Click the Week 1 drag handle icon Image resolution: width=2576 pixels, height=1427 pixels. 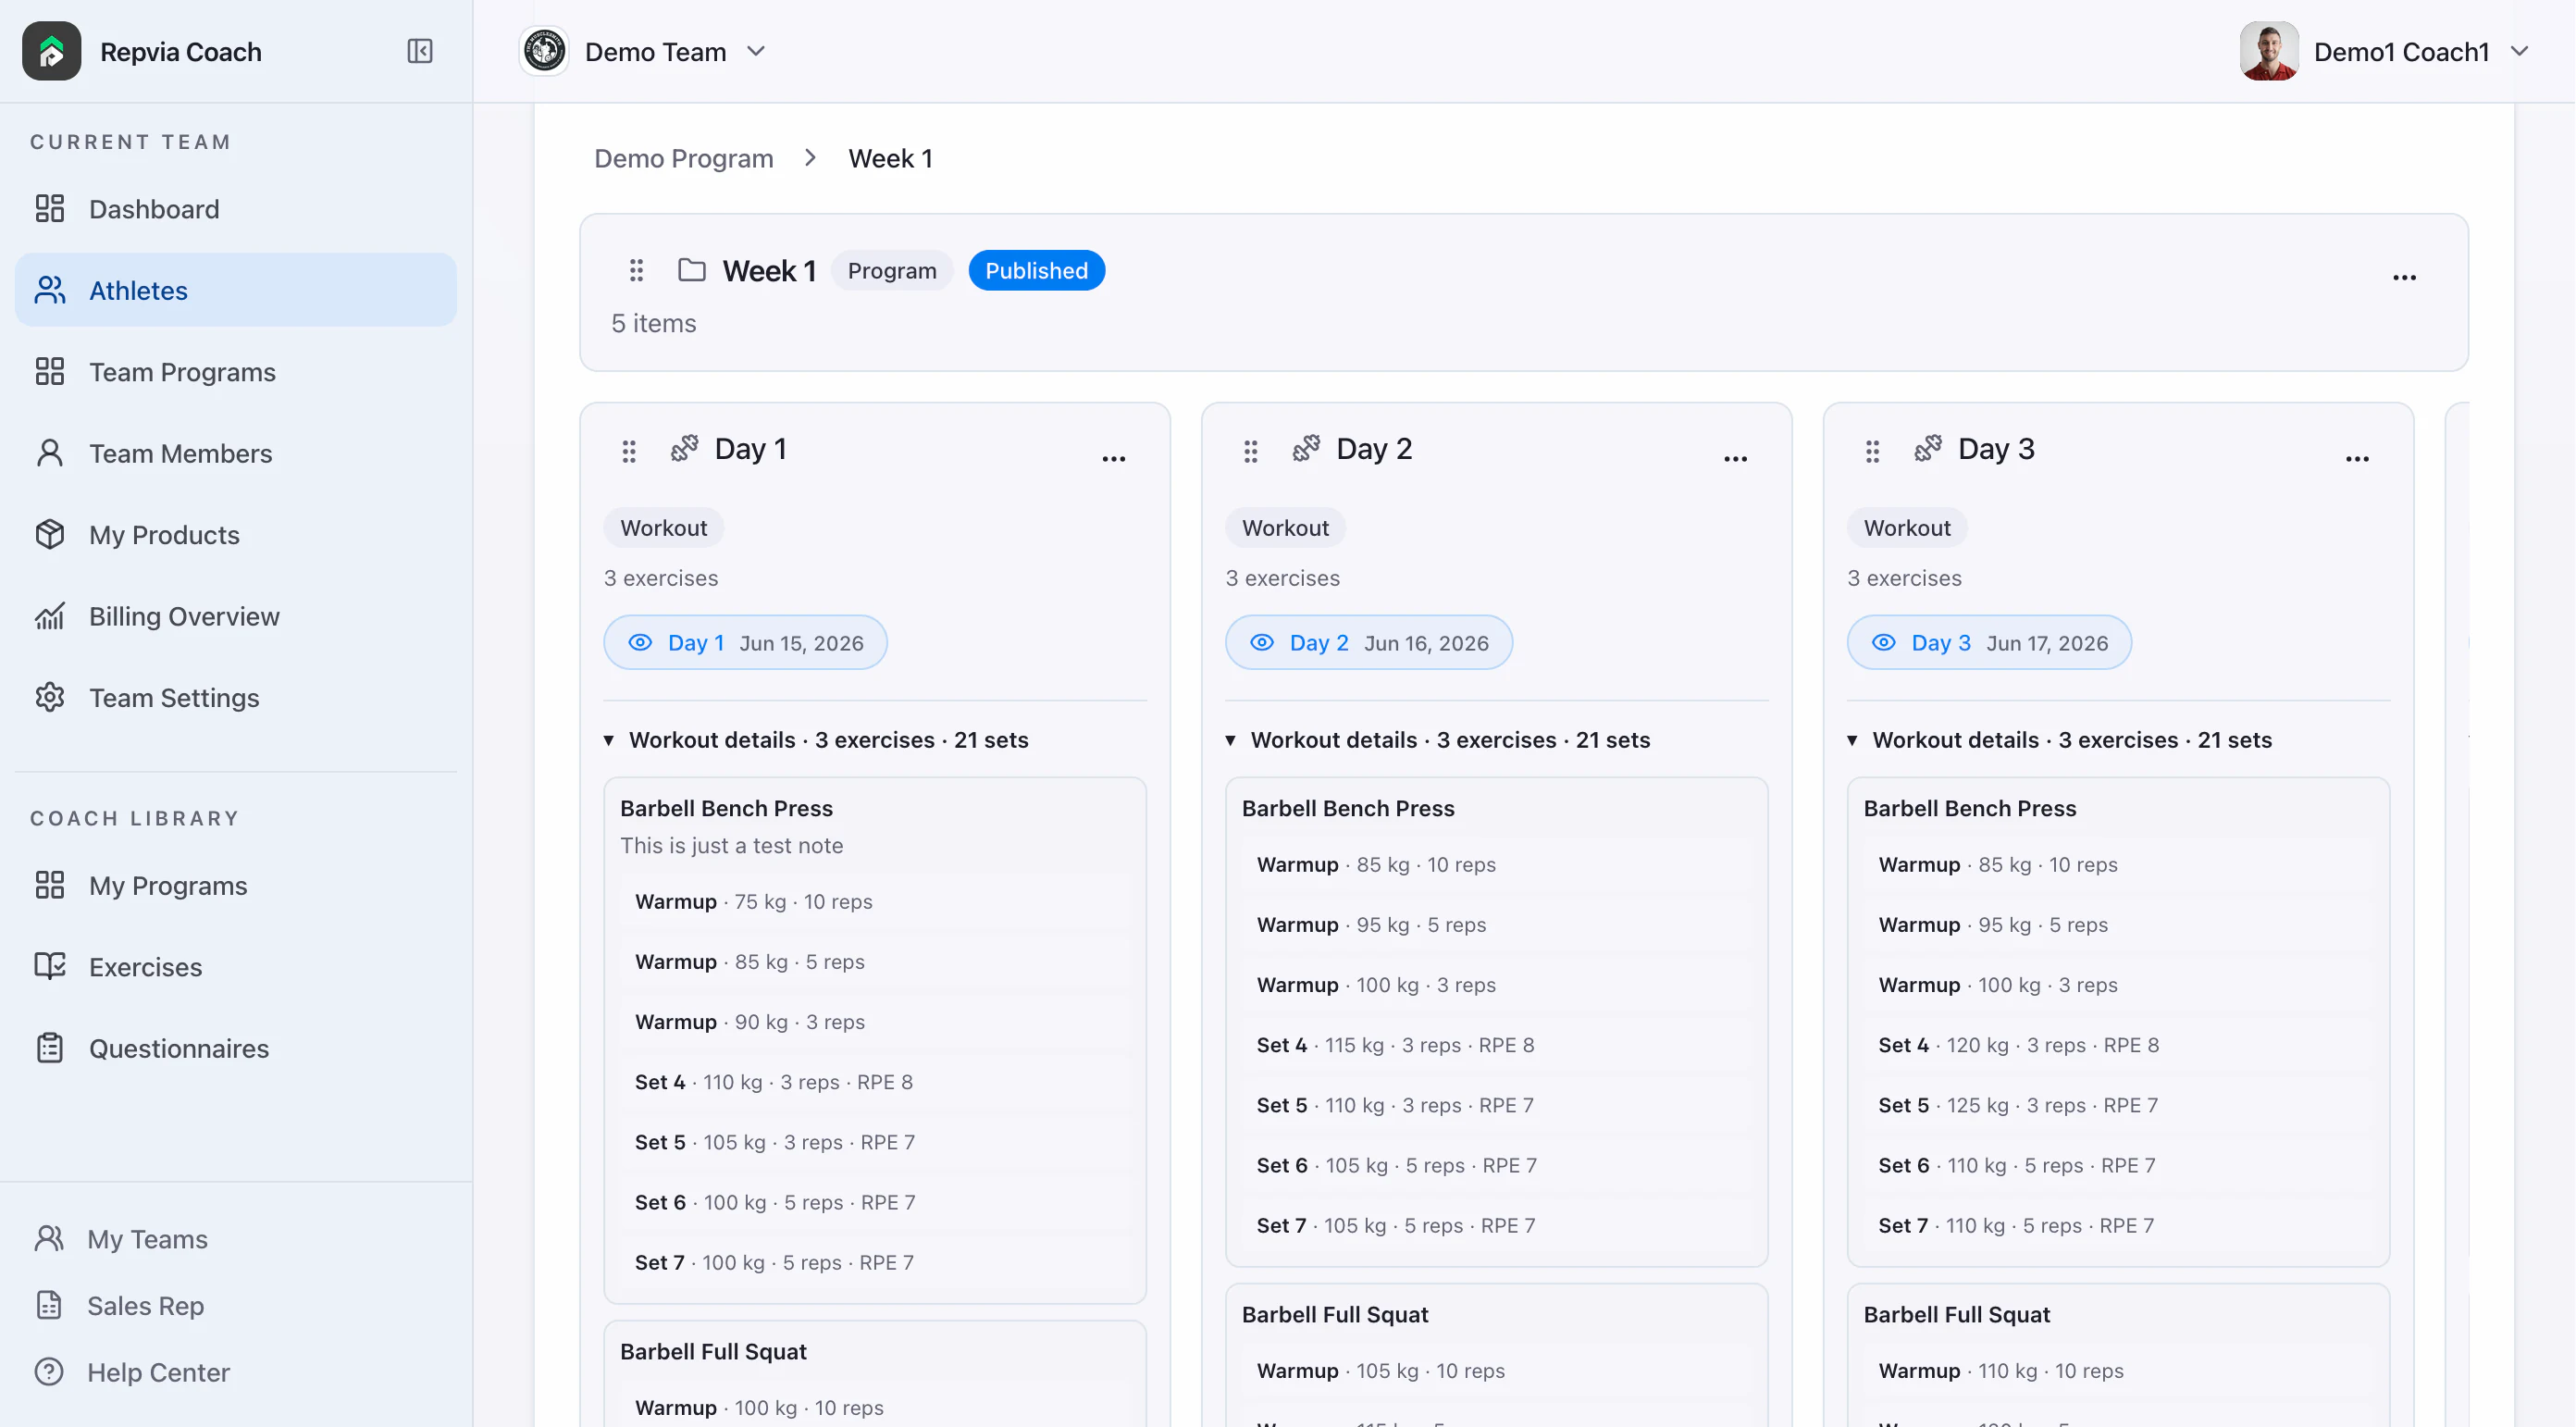coord(636,270)
